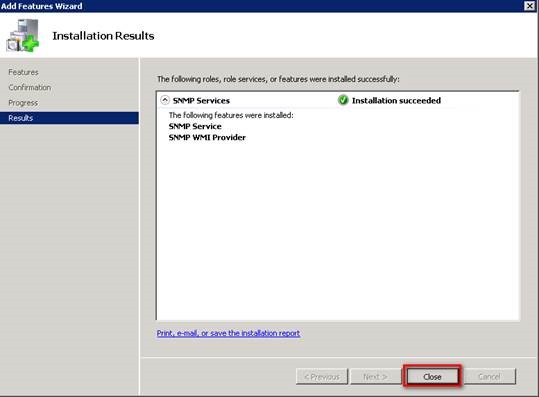Click the Installation succeeded status text
Viewport: 539px width, 397px height.
396,100
